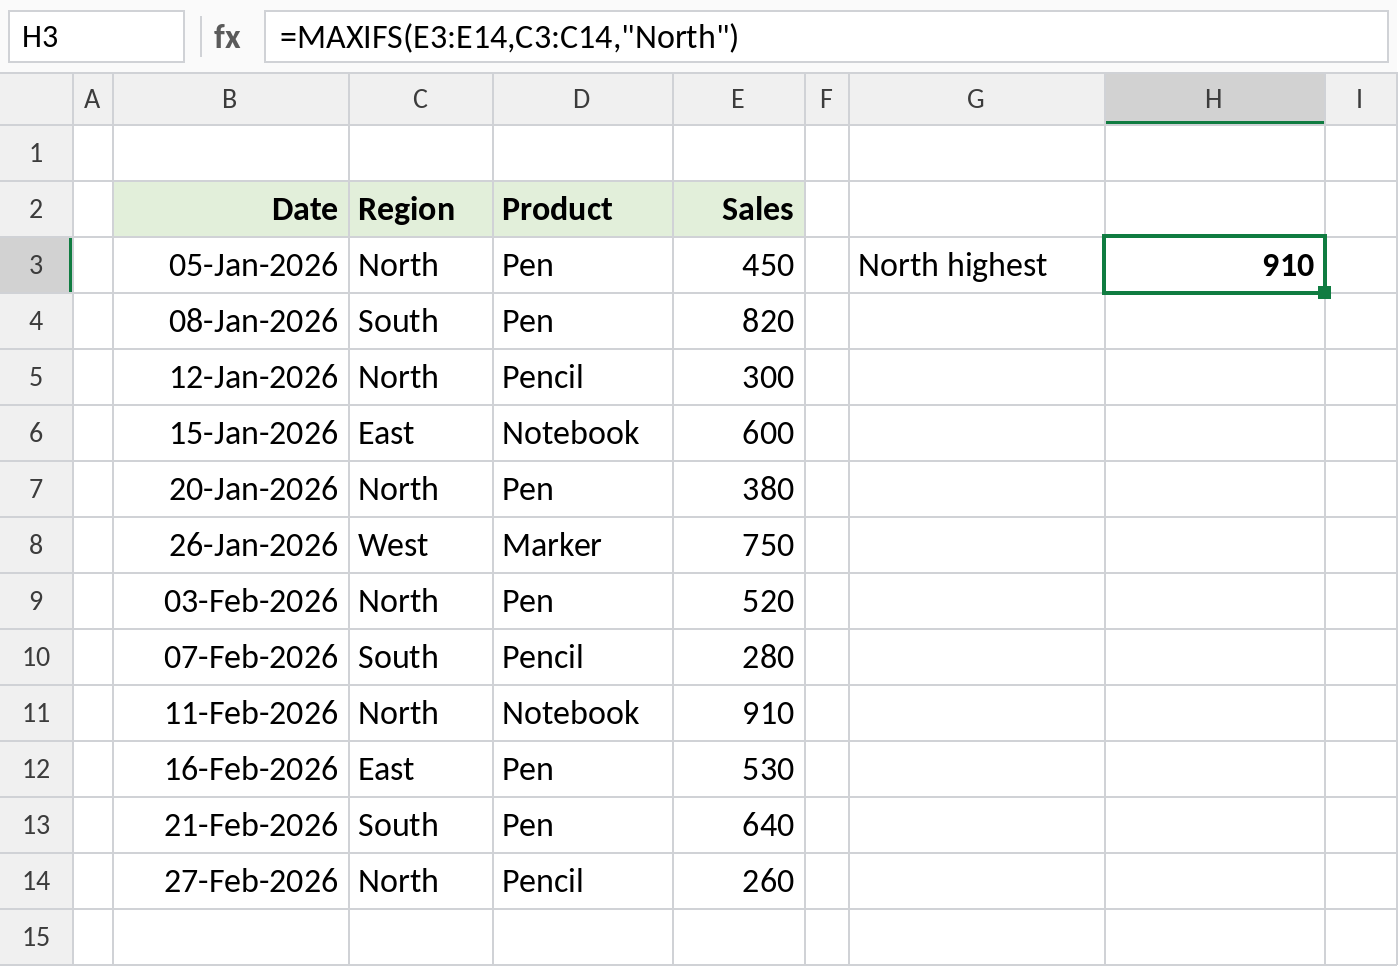Select the cell with 05-Jan-2026

(x=231, y=265)
